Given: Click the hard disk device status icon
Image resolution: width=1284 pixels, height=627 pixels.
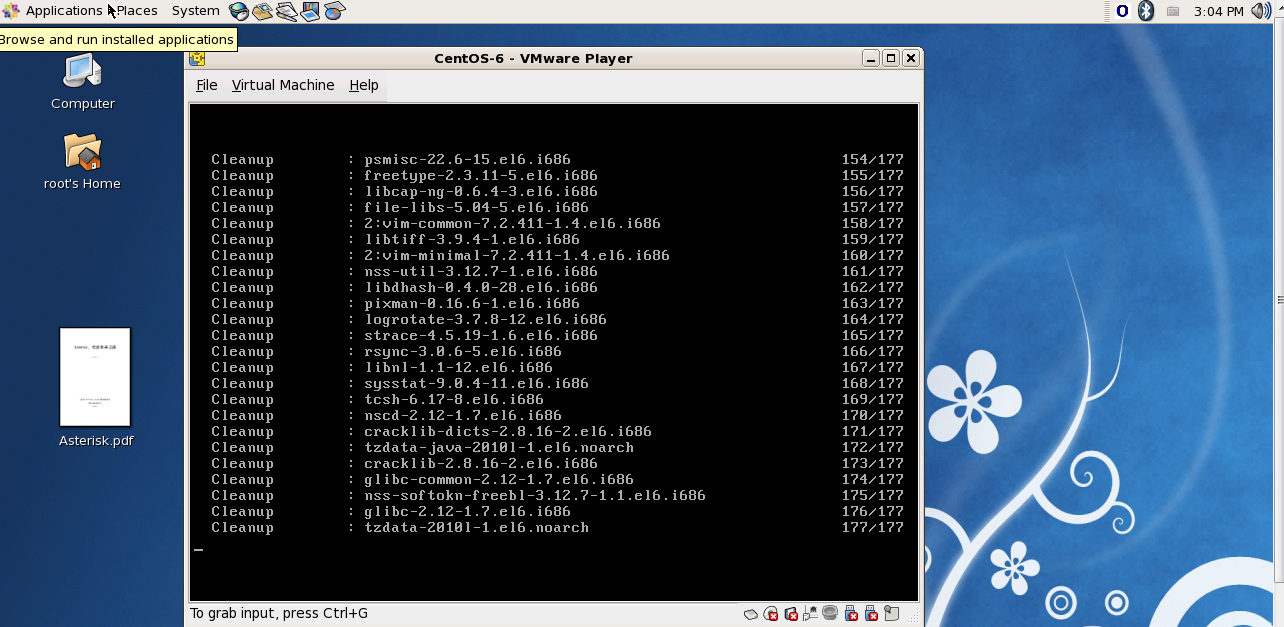Looking at the screenshot, I should (751, 613).
